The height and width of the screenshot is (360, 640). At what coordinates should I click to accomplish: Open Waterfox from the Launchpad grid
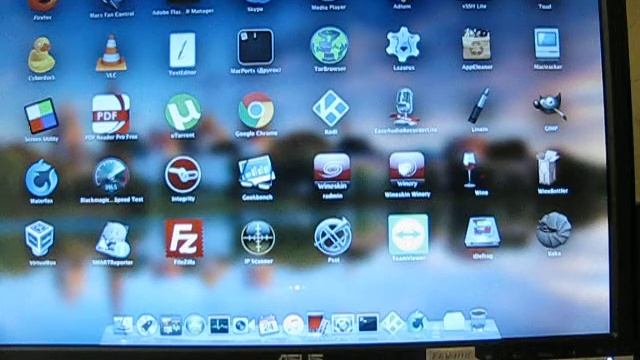41,178
